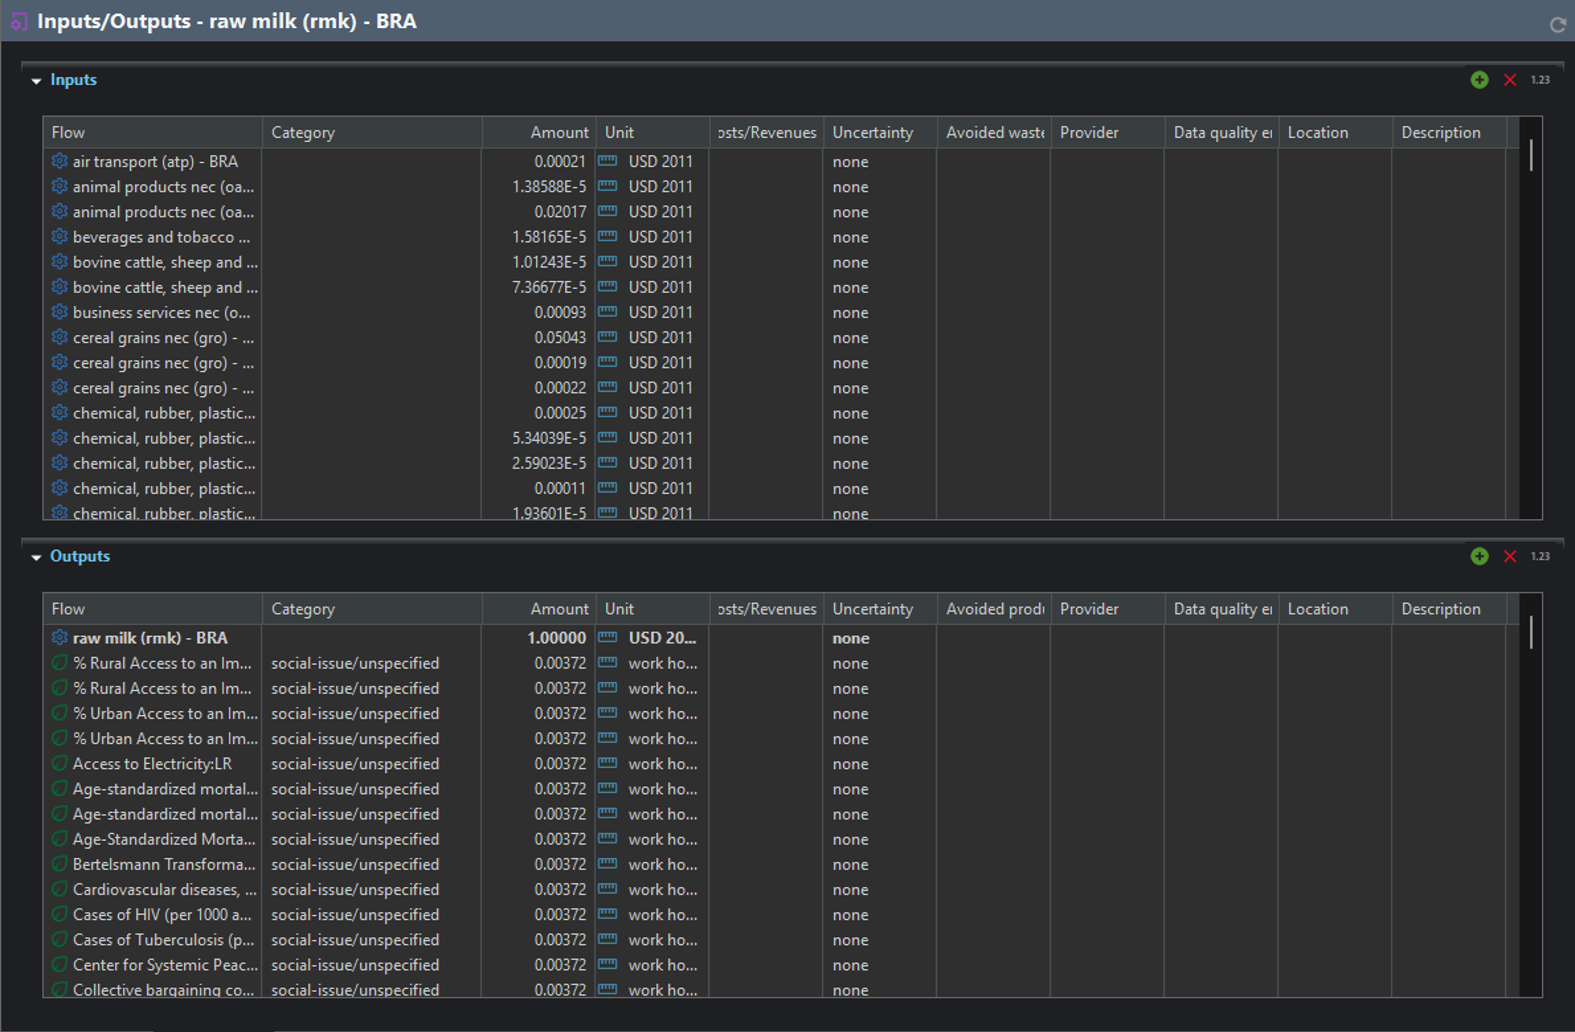Toggle 1.23 number format icon in Outputs section
1575x1032 pixels.
[x=1540, y=556]
